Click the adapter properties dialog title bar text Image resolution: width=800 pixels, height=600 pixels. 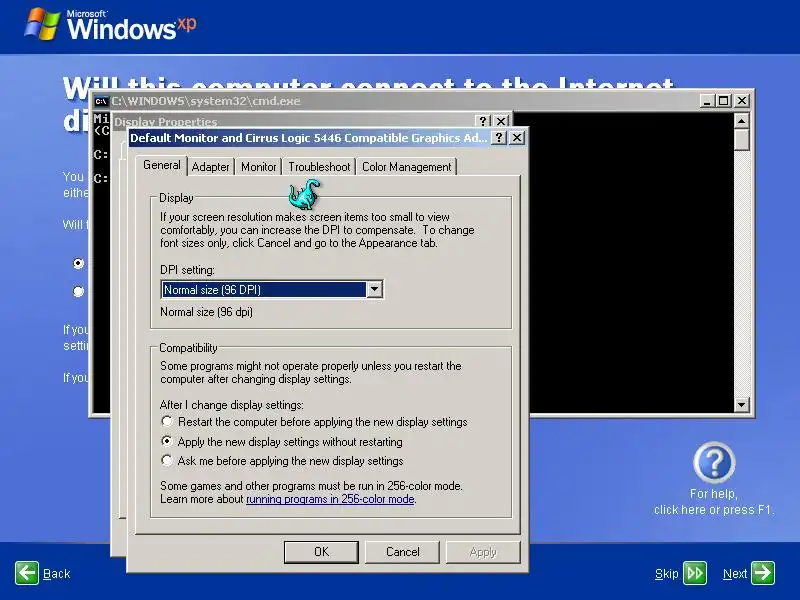309,138
